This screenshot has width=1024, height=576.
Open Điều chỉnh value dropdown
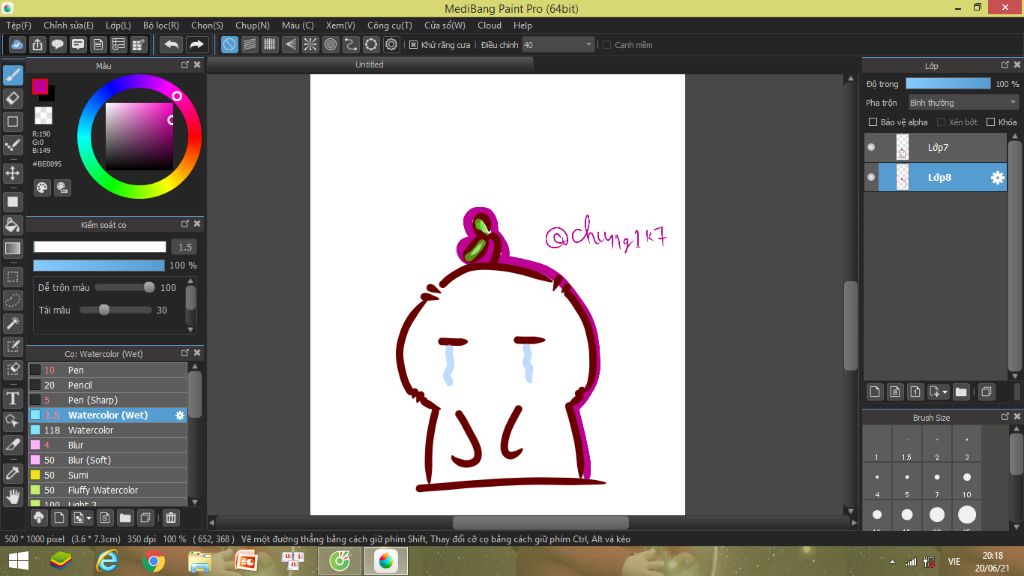click(558, 45)
